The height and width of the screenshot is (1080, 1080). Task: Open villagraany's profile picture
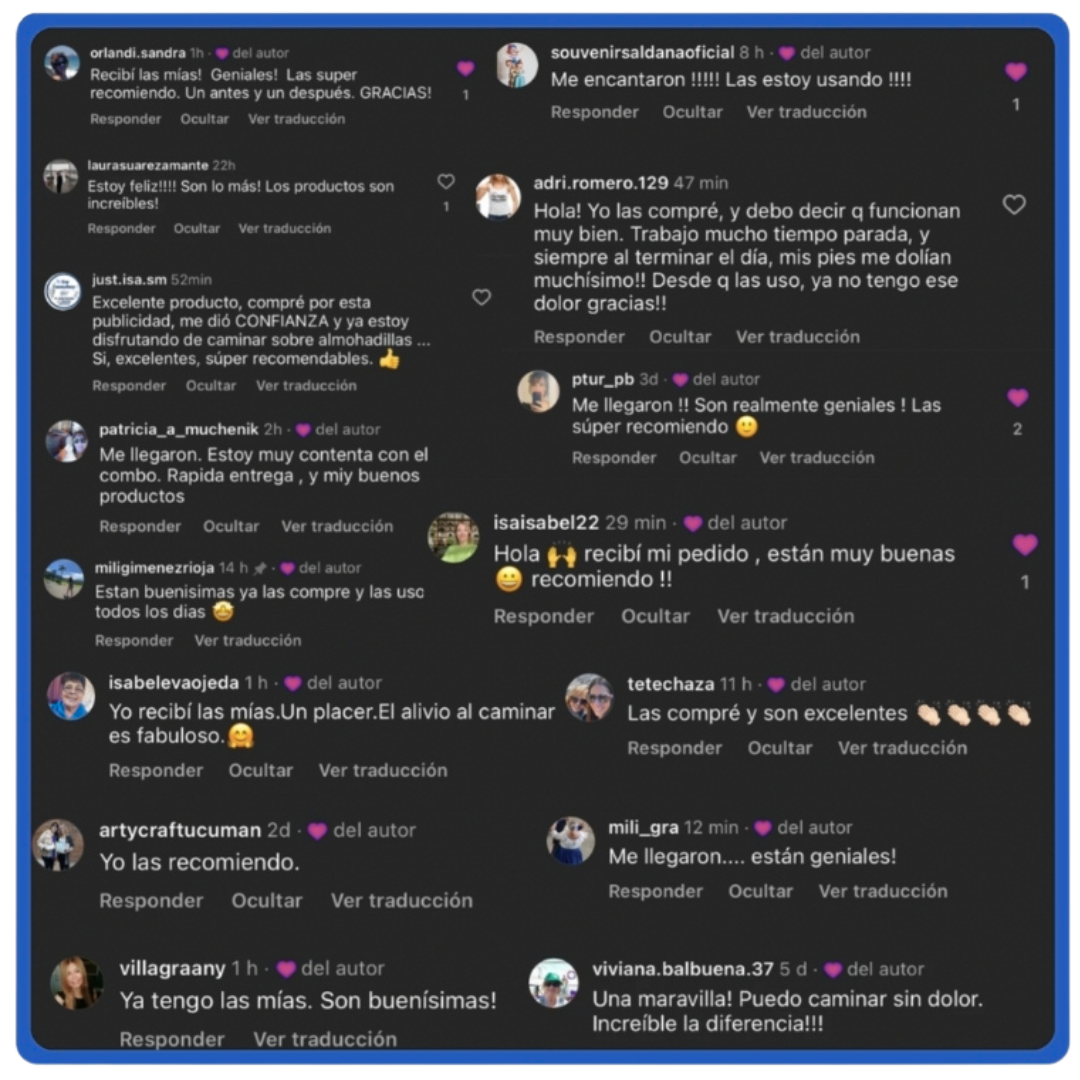tap(76, 983)
